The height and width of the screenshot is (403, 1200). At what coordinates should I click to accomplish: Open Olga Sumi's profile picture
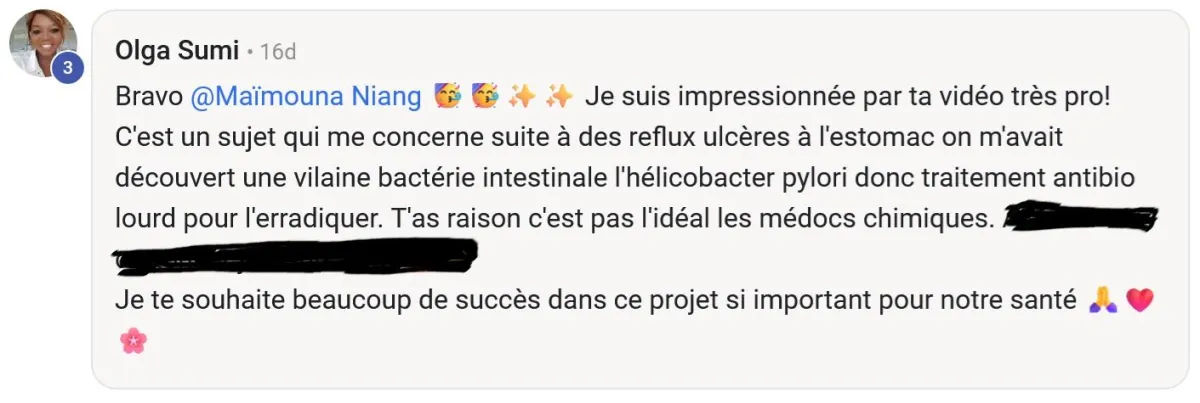point(44,44)
